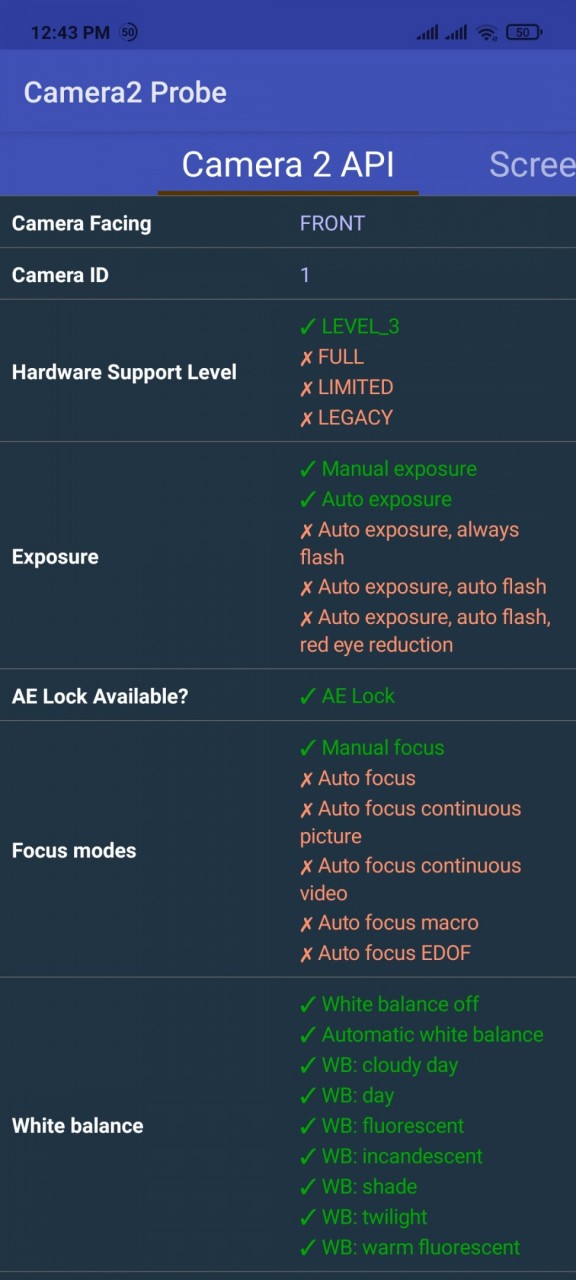Image resolution: width=576 pixels, height=1280 pixels.
Task: Tap the checkmark next to Manual exposure
Action: point(308,469)
